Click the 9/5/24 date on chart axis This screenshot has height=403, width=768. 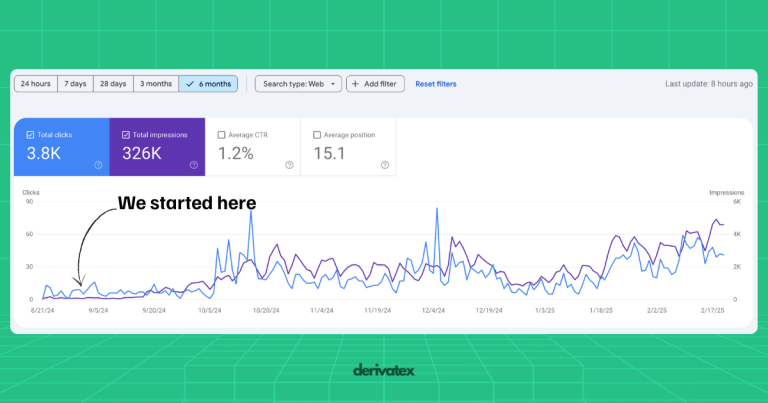pos(98,310)
